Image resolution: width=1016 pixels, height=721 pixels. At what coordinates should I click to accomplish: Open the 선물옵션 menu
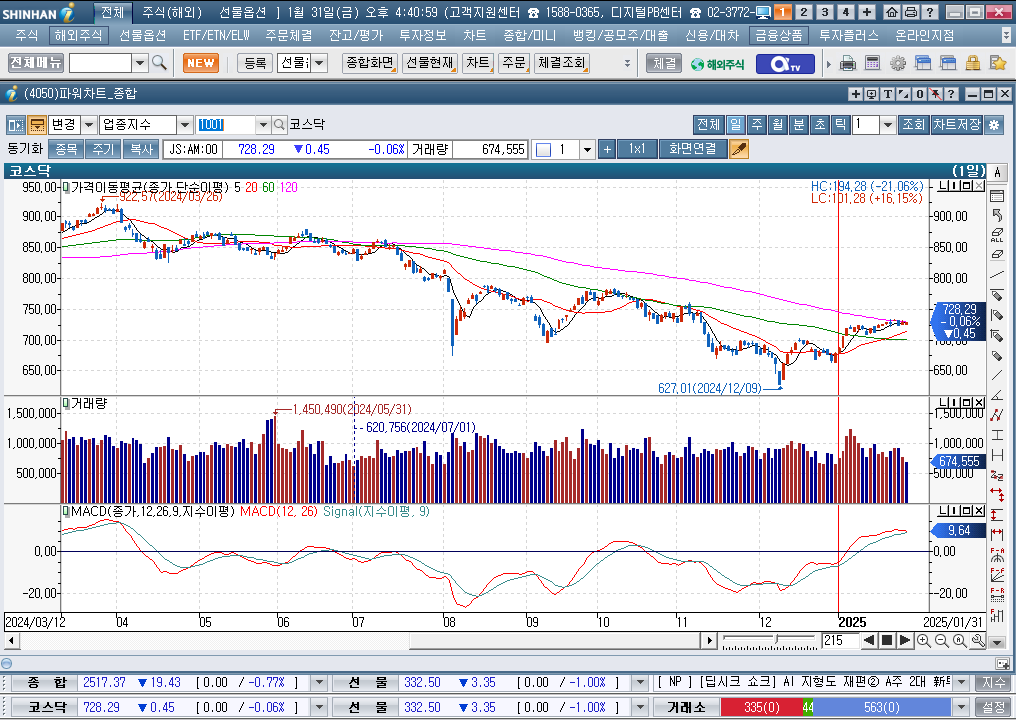tap(143, 35)
